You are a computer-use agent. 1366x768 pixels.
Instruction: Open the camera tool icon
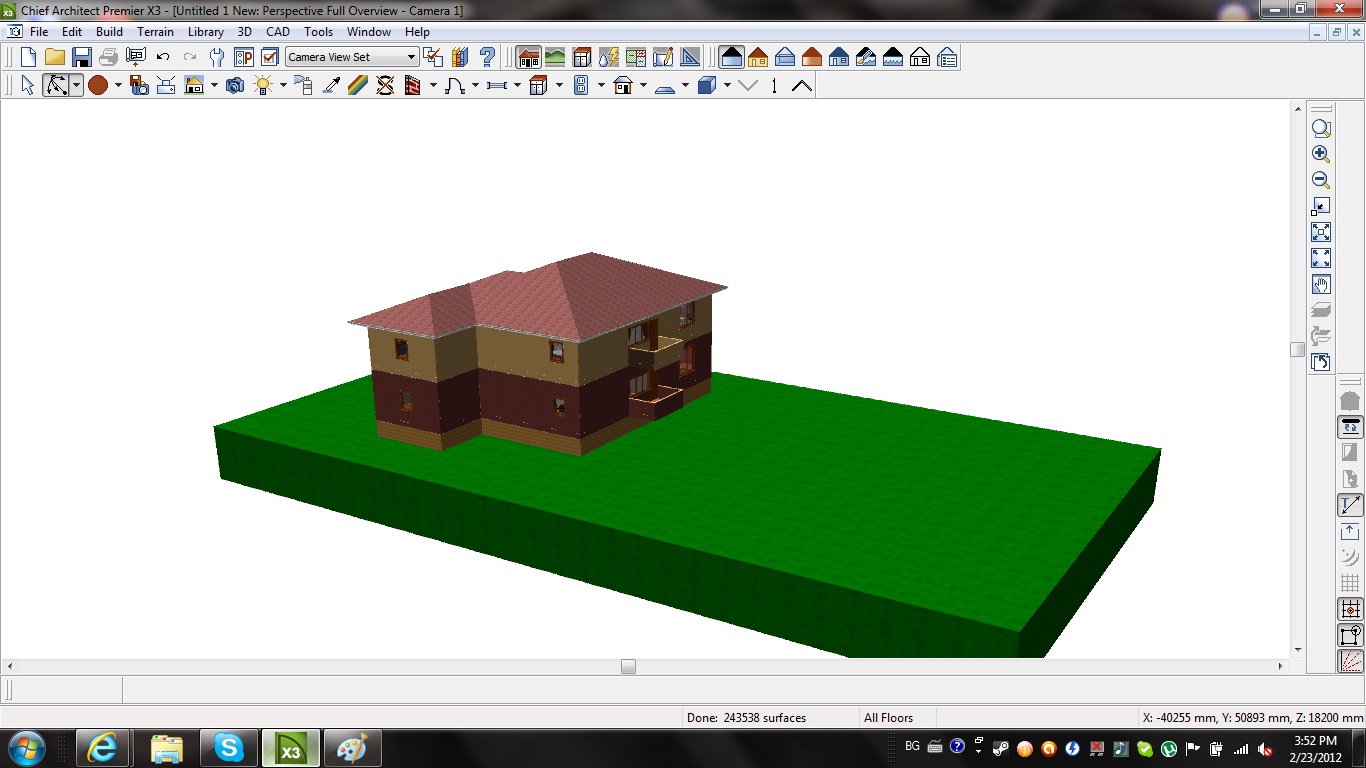(235, 86)
